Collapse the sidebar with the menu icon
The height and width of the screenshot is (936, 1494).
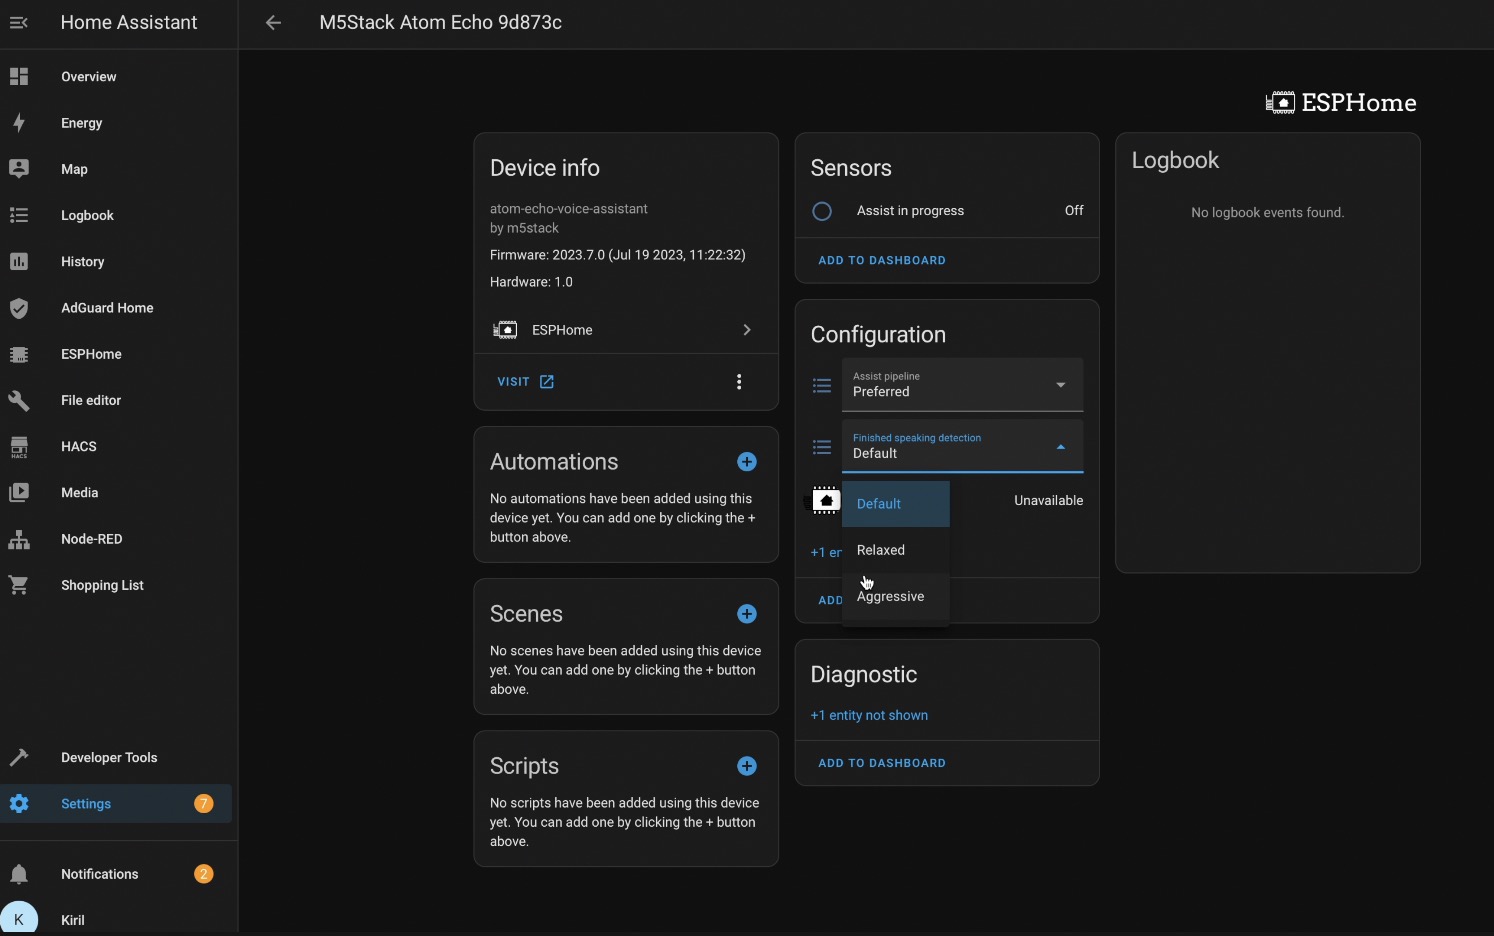click(19, 22)
